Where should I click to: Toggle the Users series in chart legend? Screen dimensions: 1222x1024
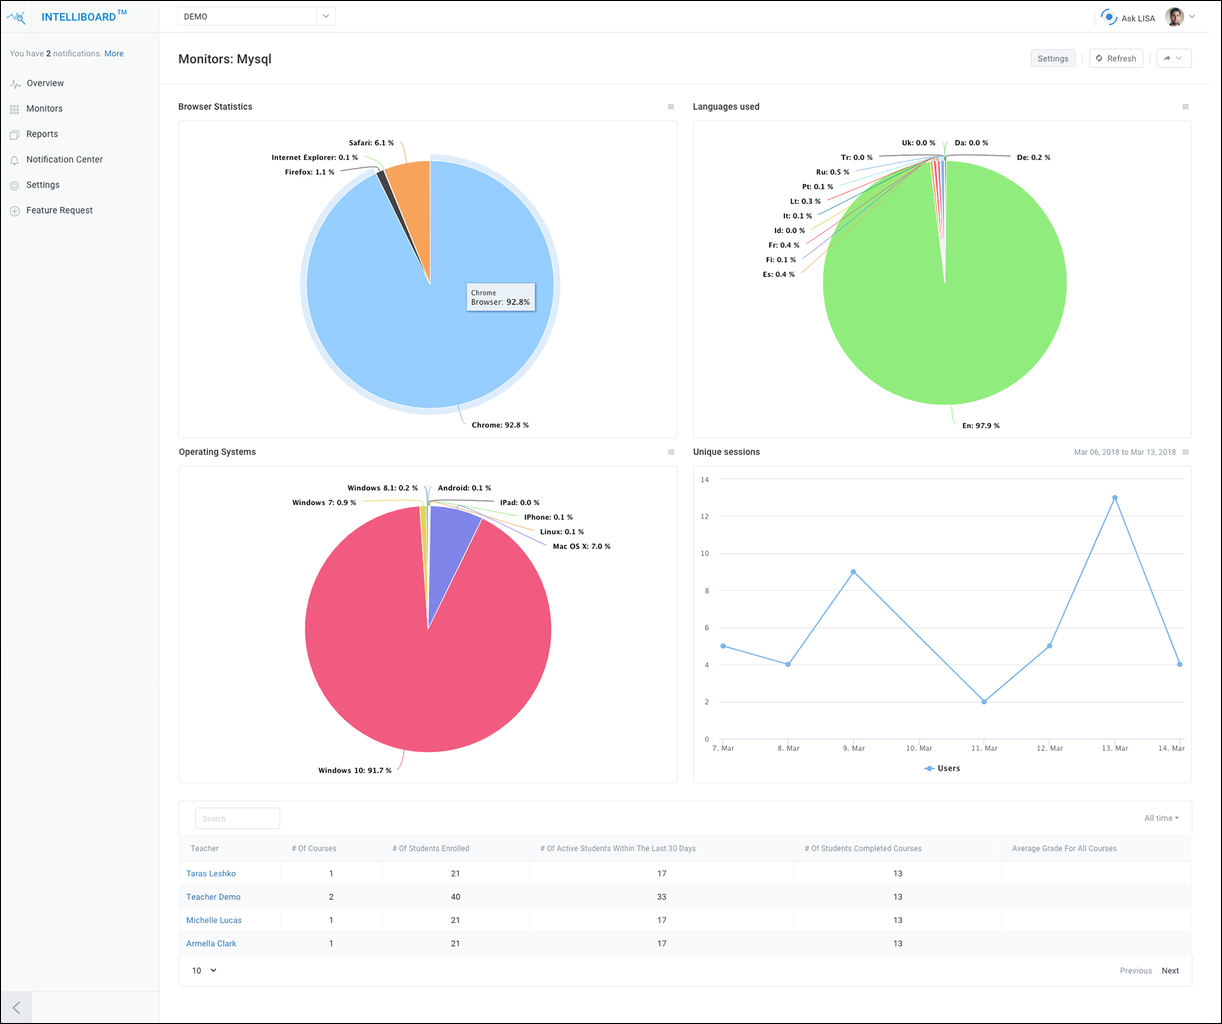pyautogui.click(x=942, y=768)
